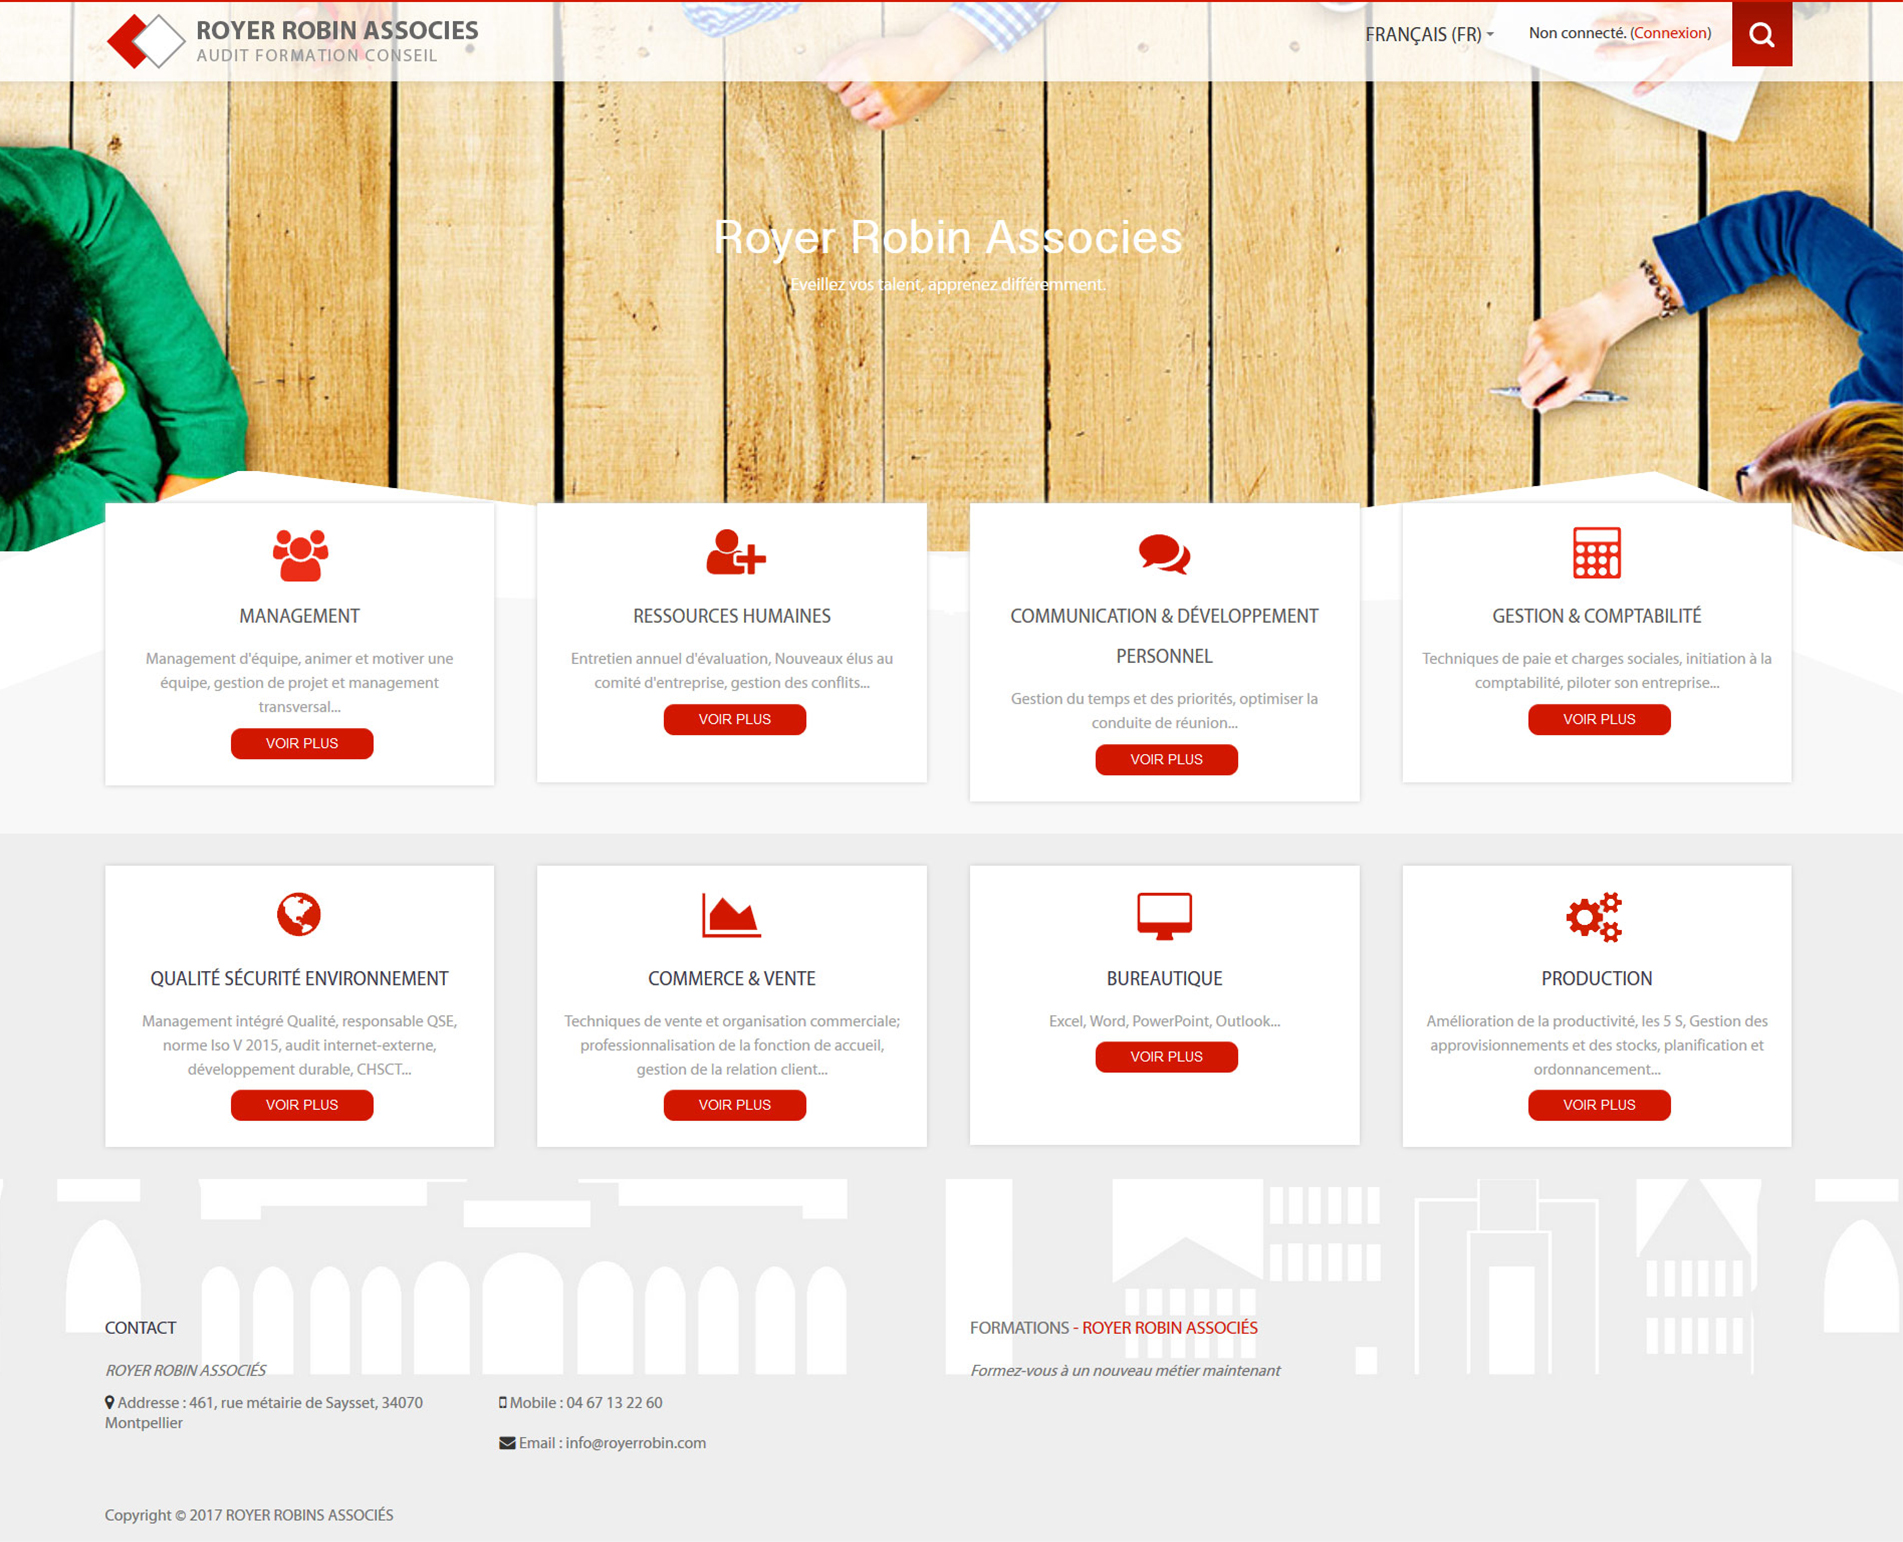Click the hero title Royer Robin Associes

click(x=948, y=237)
